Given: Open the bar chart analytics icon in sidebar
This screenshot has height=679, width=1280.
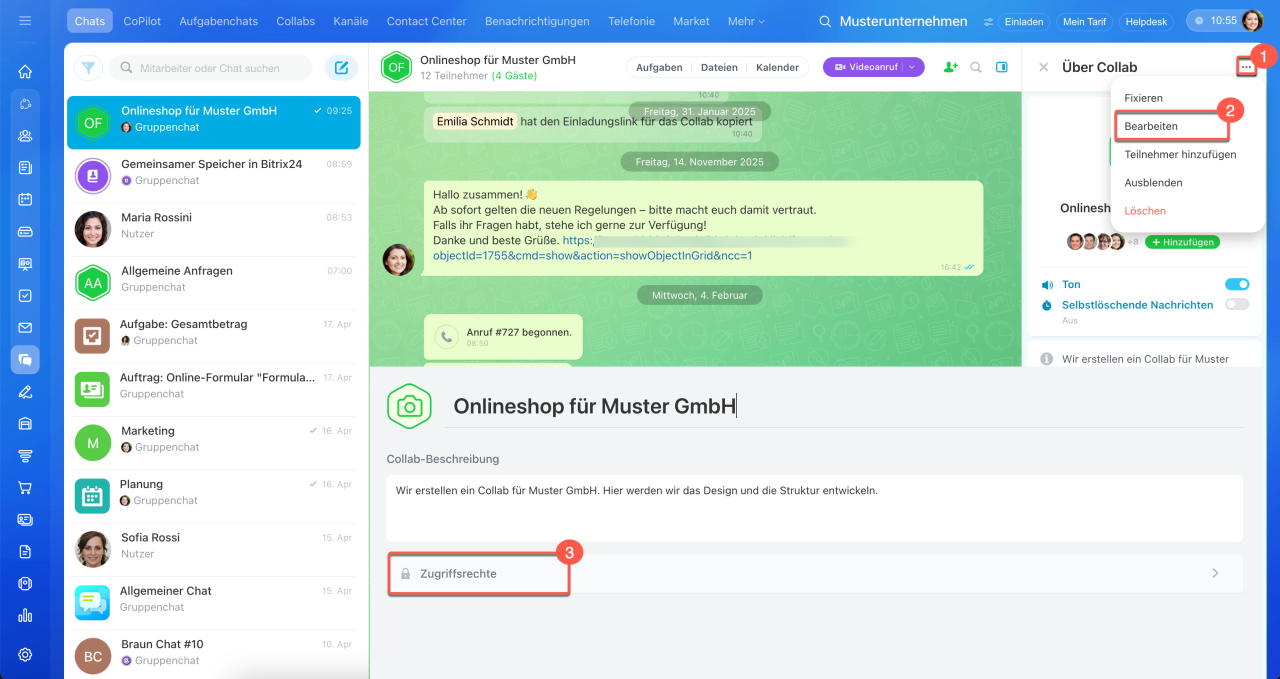Looking at the screenshot, I should click(x=25, y=616).
